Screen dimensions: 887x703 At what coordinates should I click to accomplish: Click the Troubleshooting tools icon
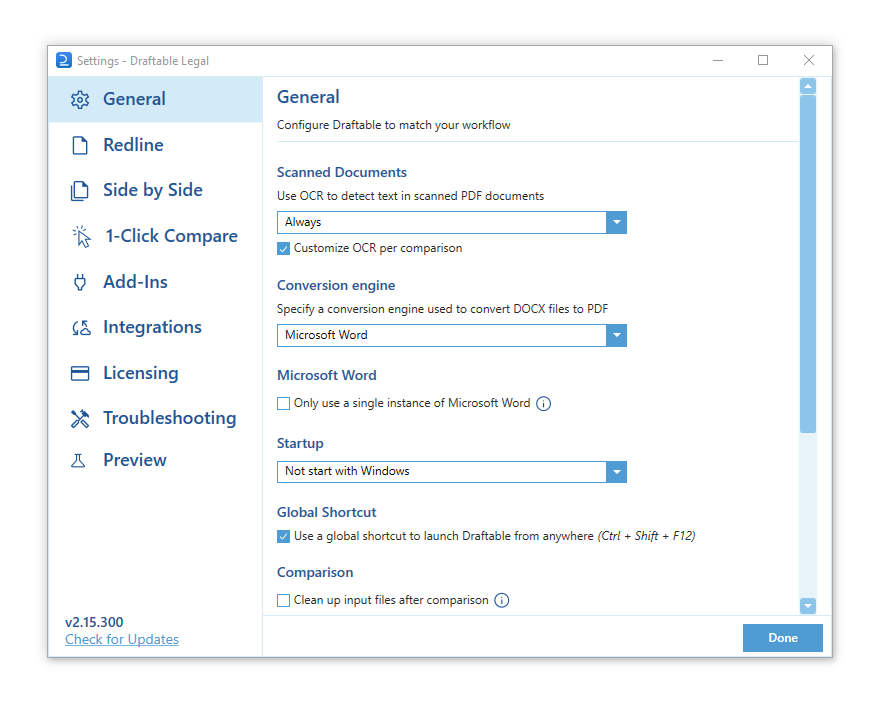[x=80, y=419]
